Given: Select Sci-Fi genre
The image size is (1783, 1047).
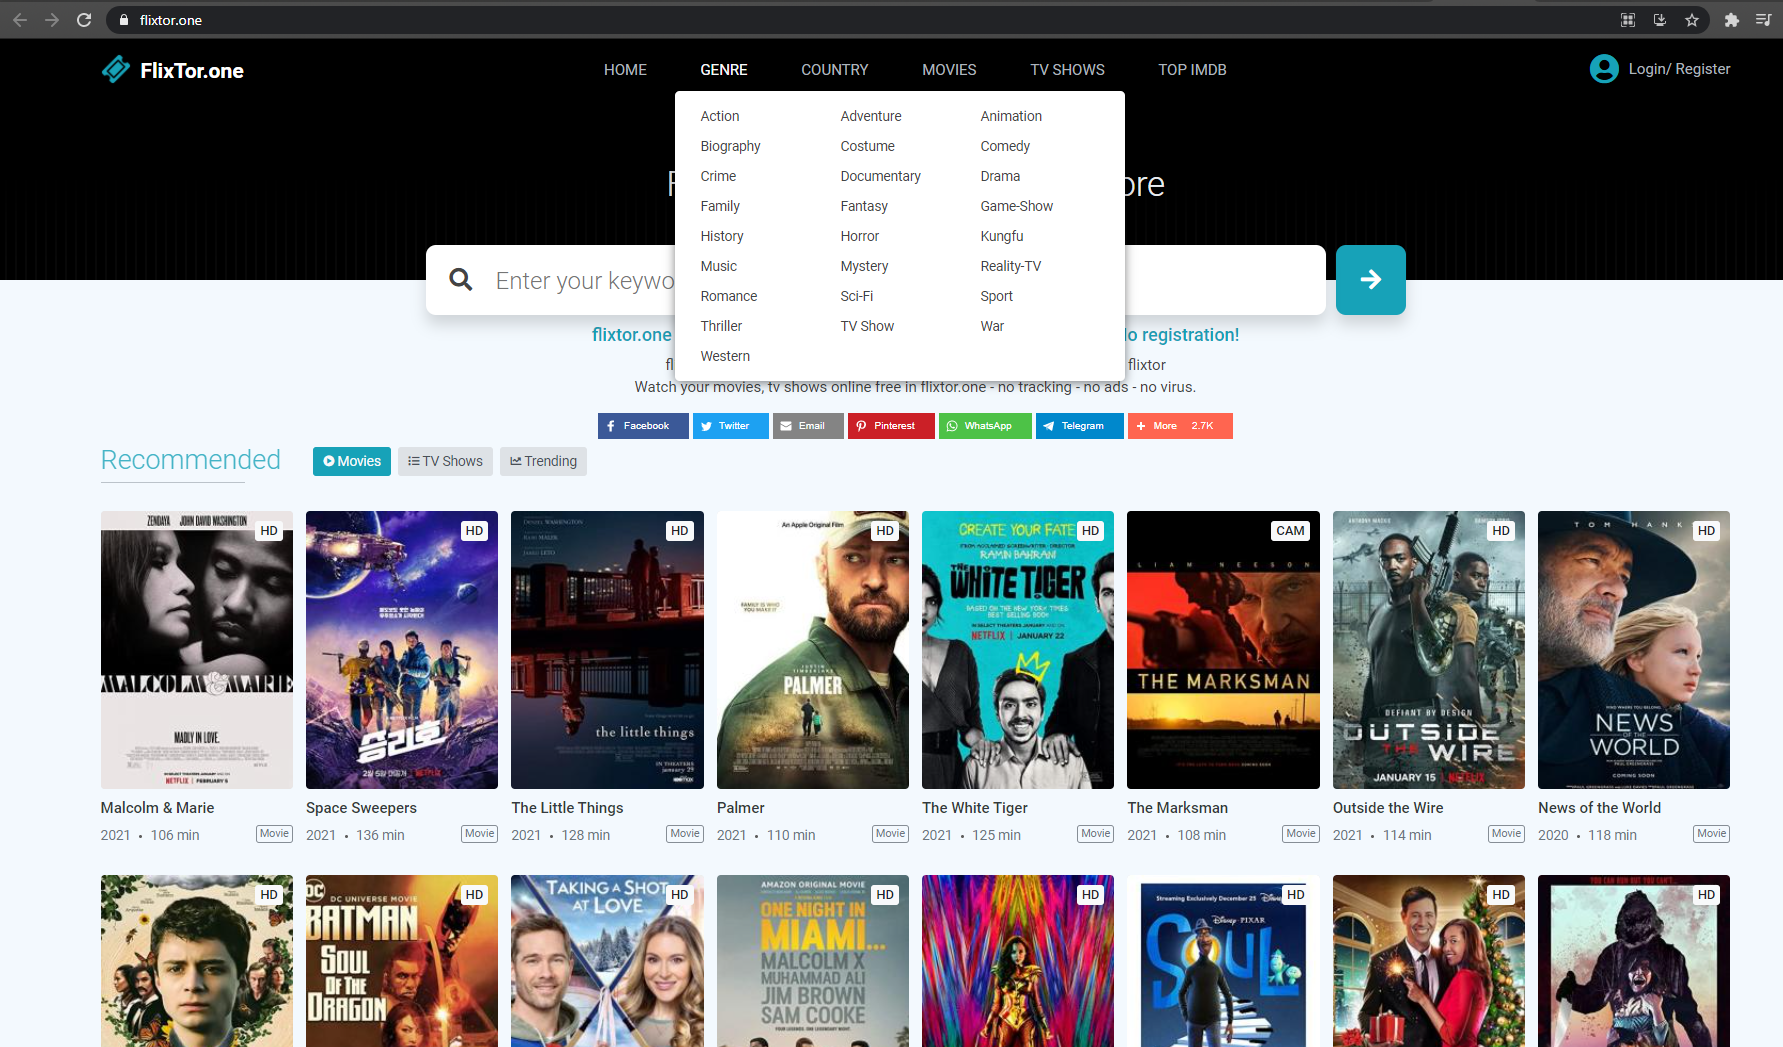Looking at the screenshot, I should [857, 296].
